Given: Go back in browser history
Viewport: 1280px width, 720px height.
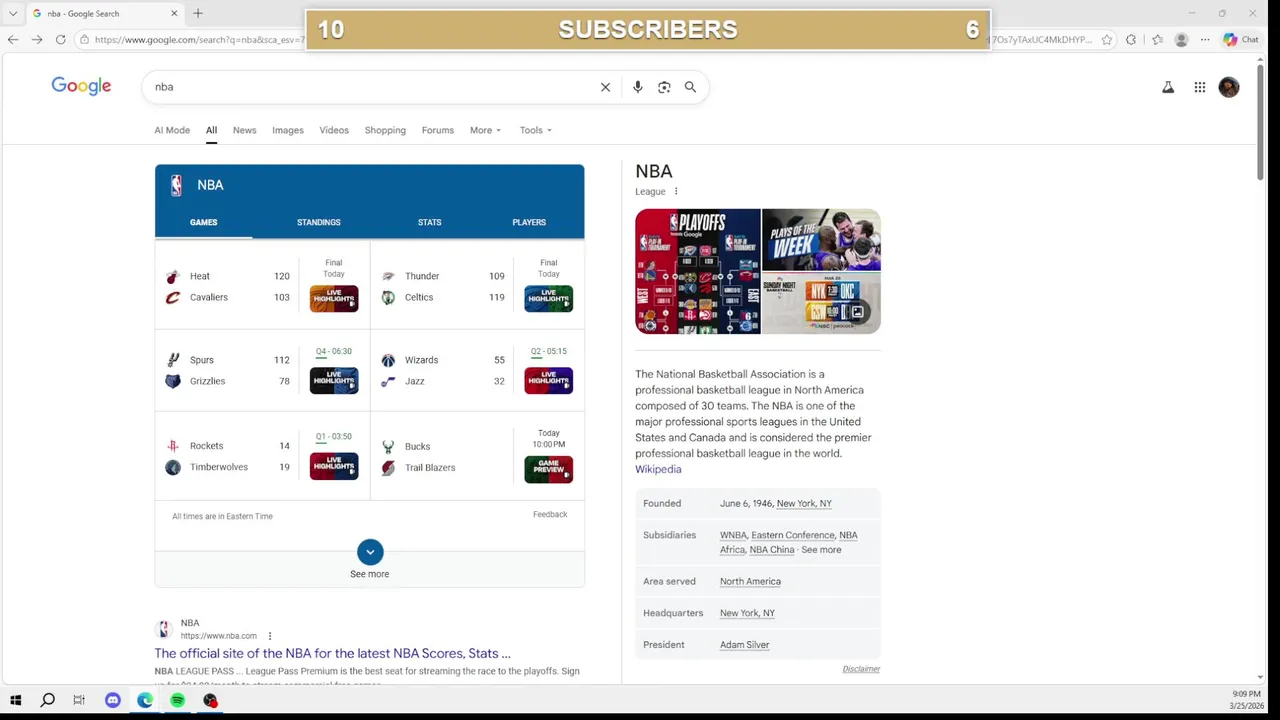Looking at the screenshot, I should pyautogui.click(x=13, y=40).
